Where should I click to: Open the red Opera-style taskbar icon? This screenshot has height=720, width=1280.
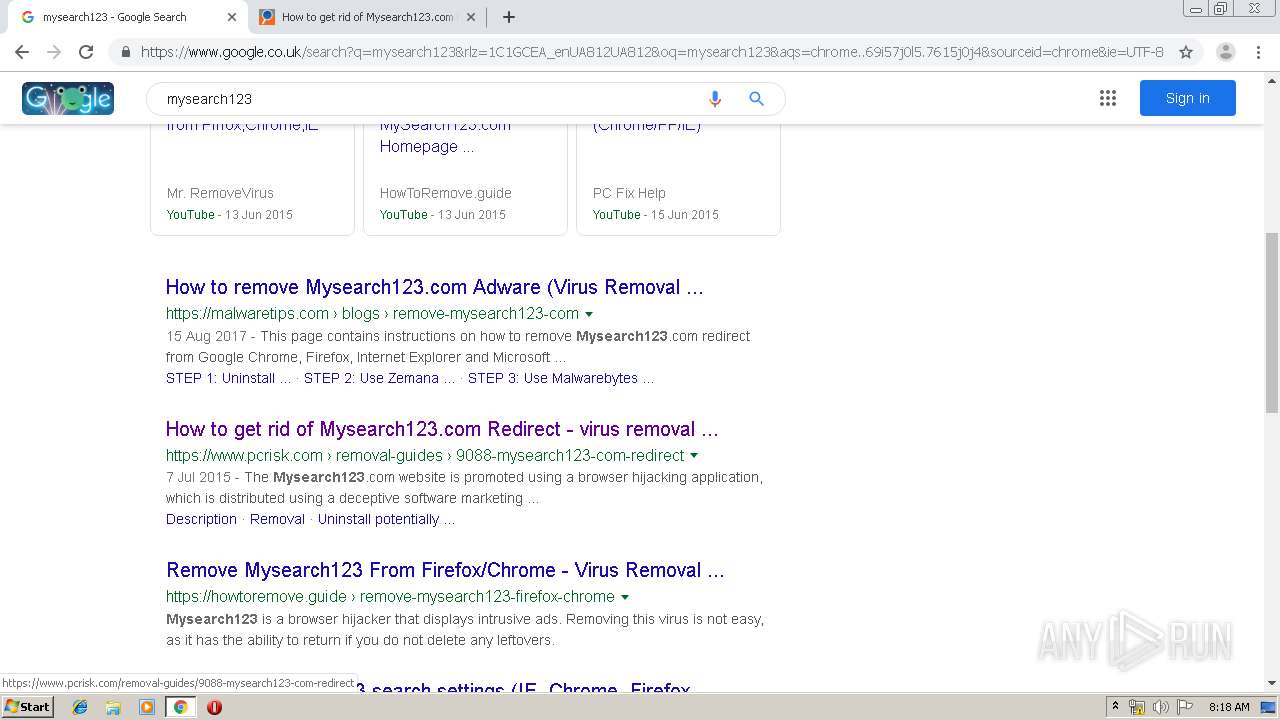pyautogui.click(x=214, y=707)
